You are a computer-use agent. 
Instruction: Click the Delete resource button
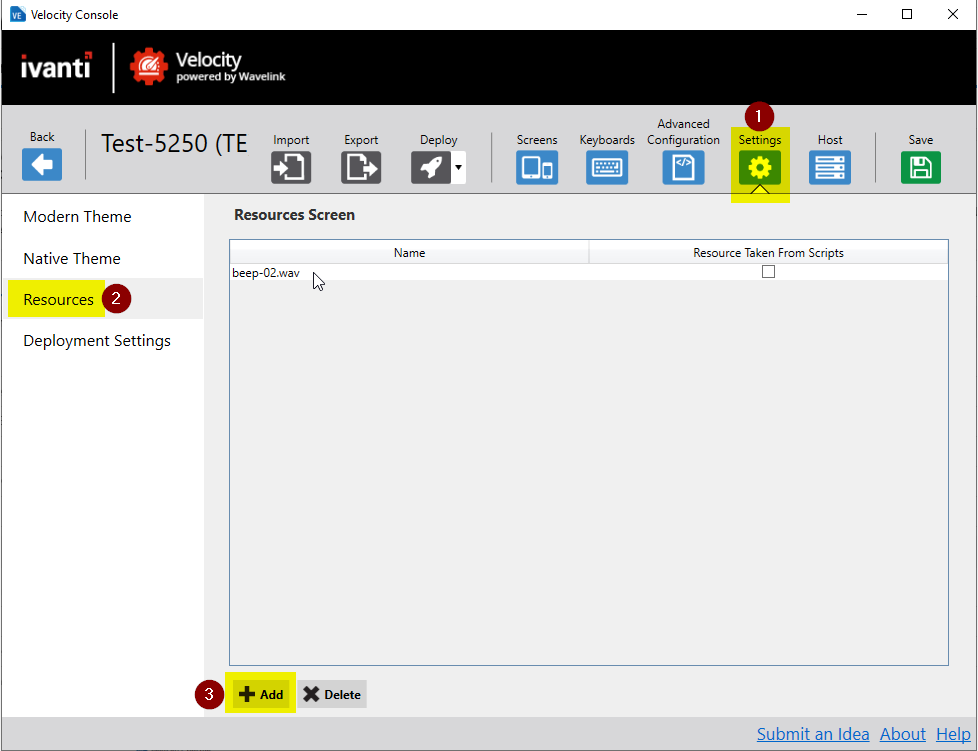(332, 694)
